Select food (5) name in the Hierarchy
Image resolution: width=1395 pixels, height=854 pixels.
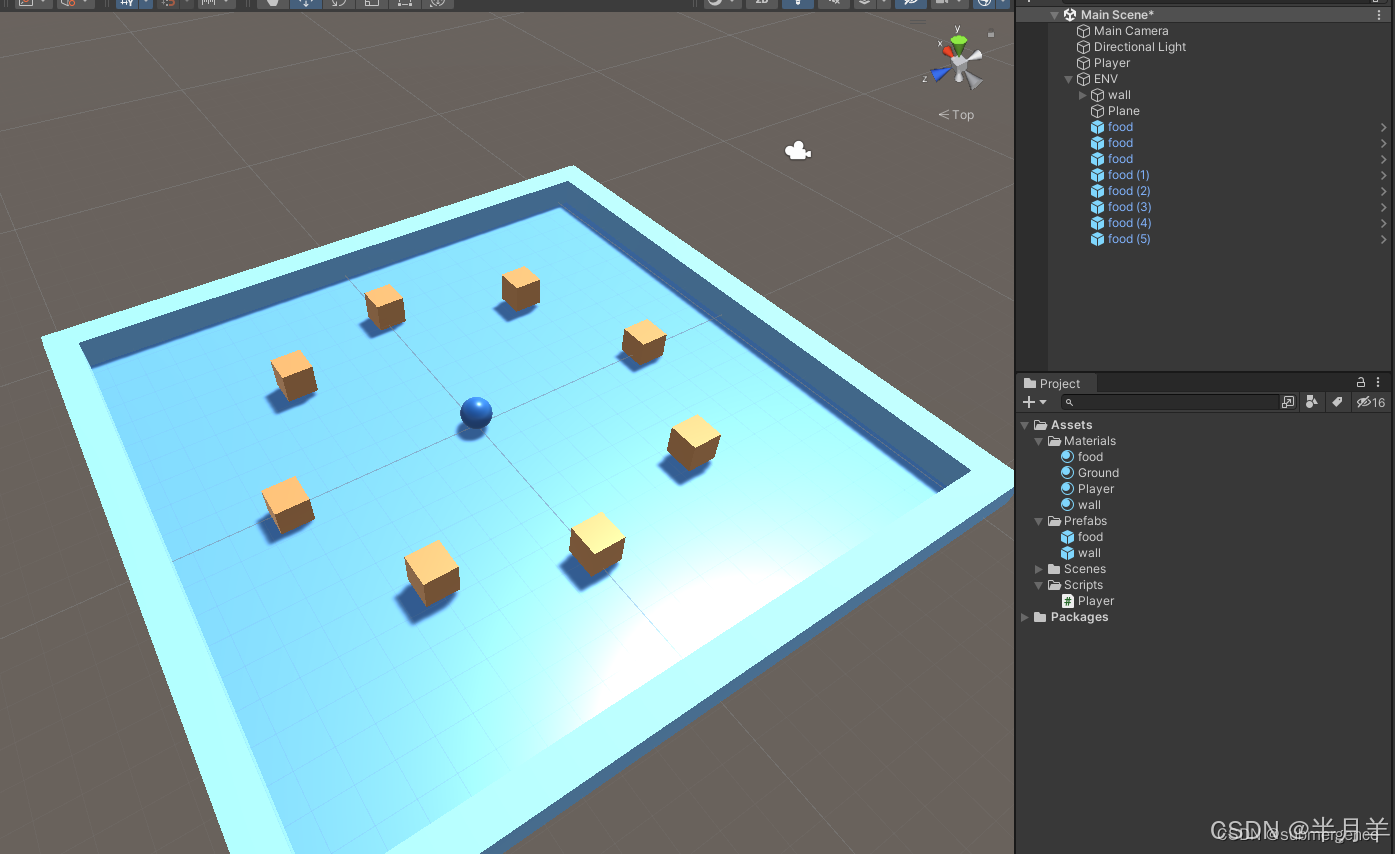click(1129, 239)
